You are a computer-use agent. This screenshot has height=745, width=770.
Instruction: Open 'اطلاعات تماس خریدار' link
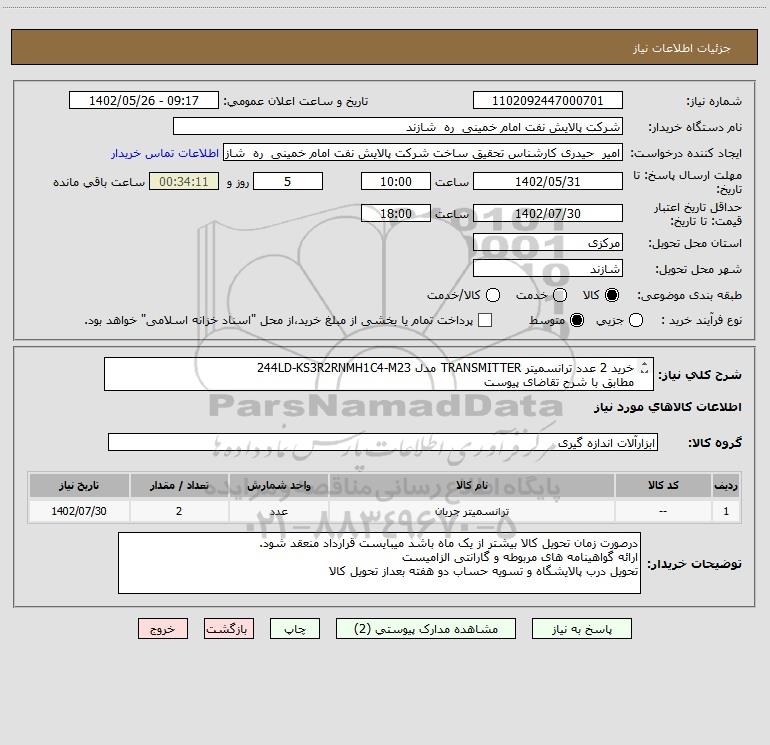coord(165,153)
